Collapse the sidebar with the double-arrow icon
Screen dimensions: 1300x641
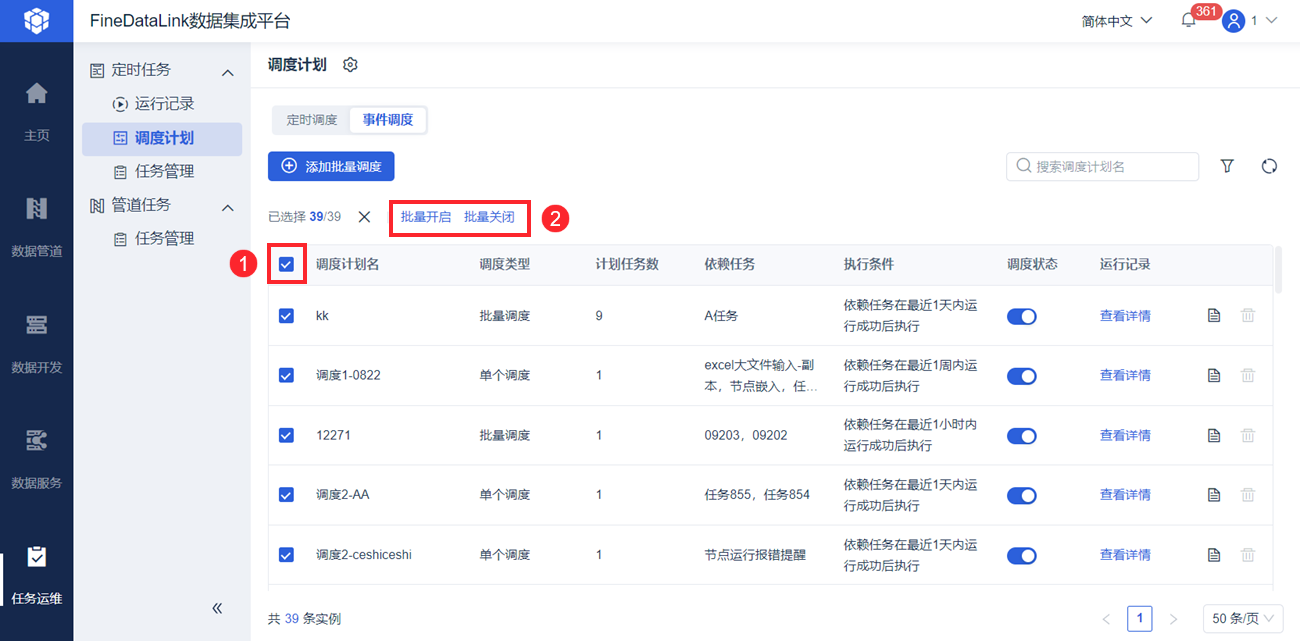pos(217,608)
